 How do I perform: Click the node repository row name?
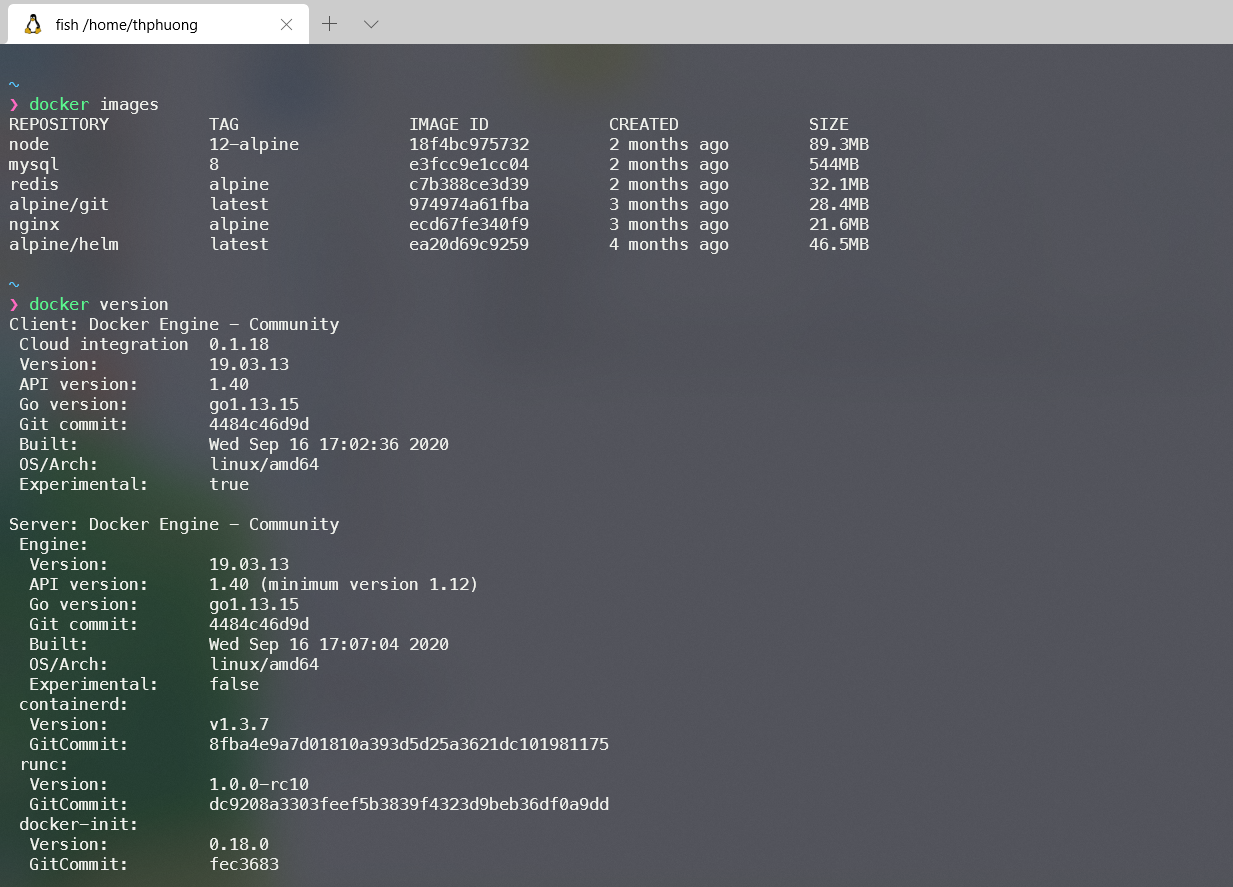(29, 144)
